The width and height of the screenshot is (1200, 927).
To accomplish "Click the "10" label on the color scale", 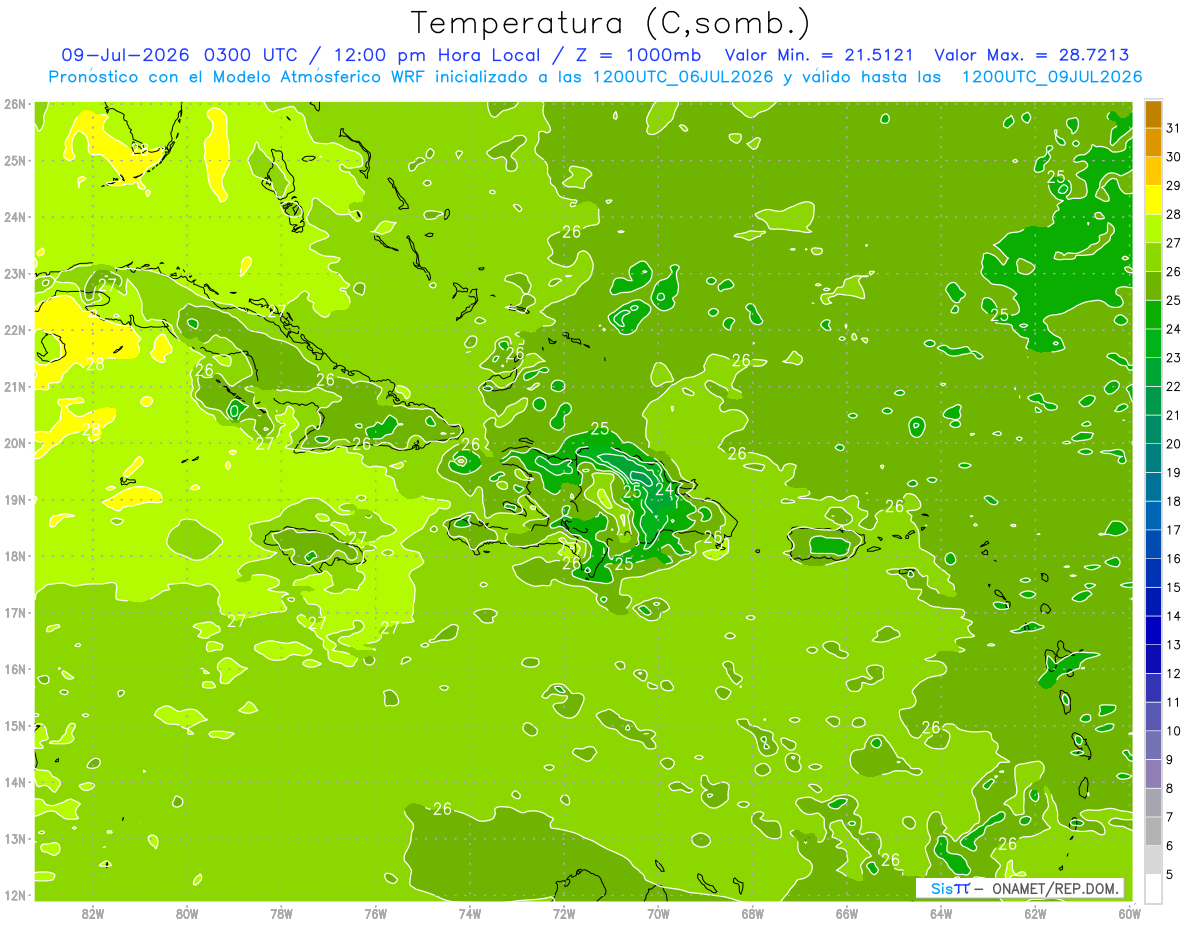I will (x=1174, y=731).
